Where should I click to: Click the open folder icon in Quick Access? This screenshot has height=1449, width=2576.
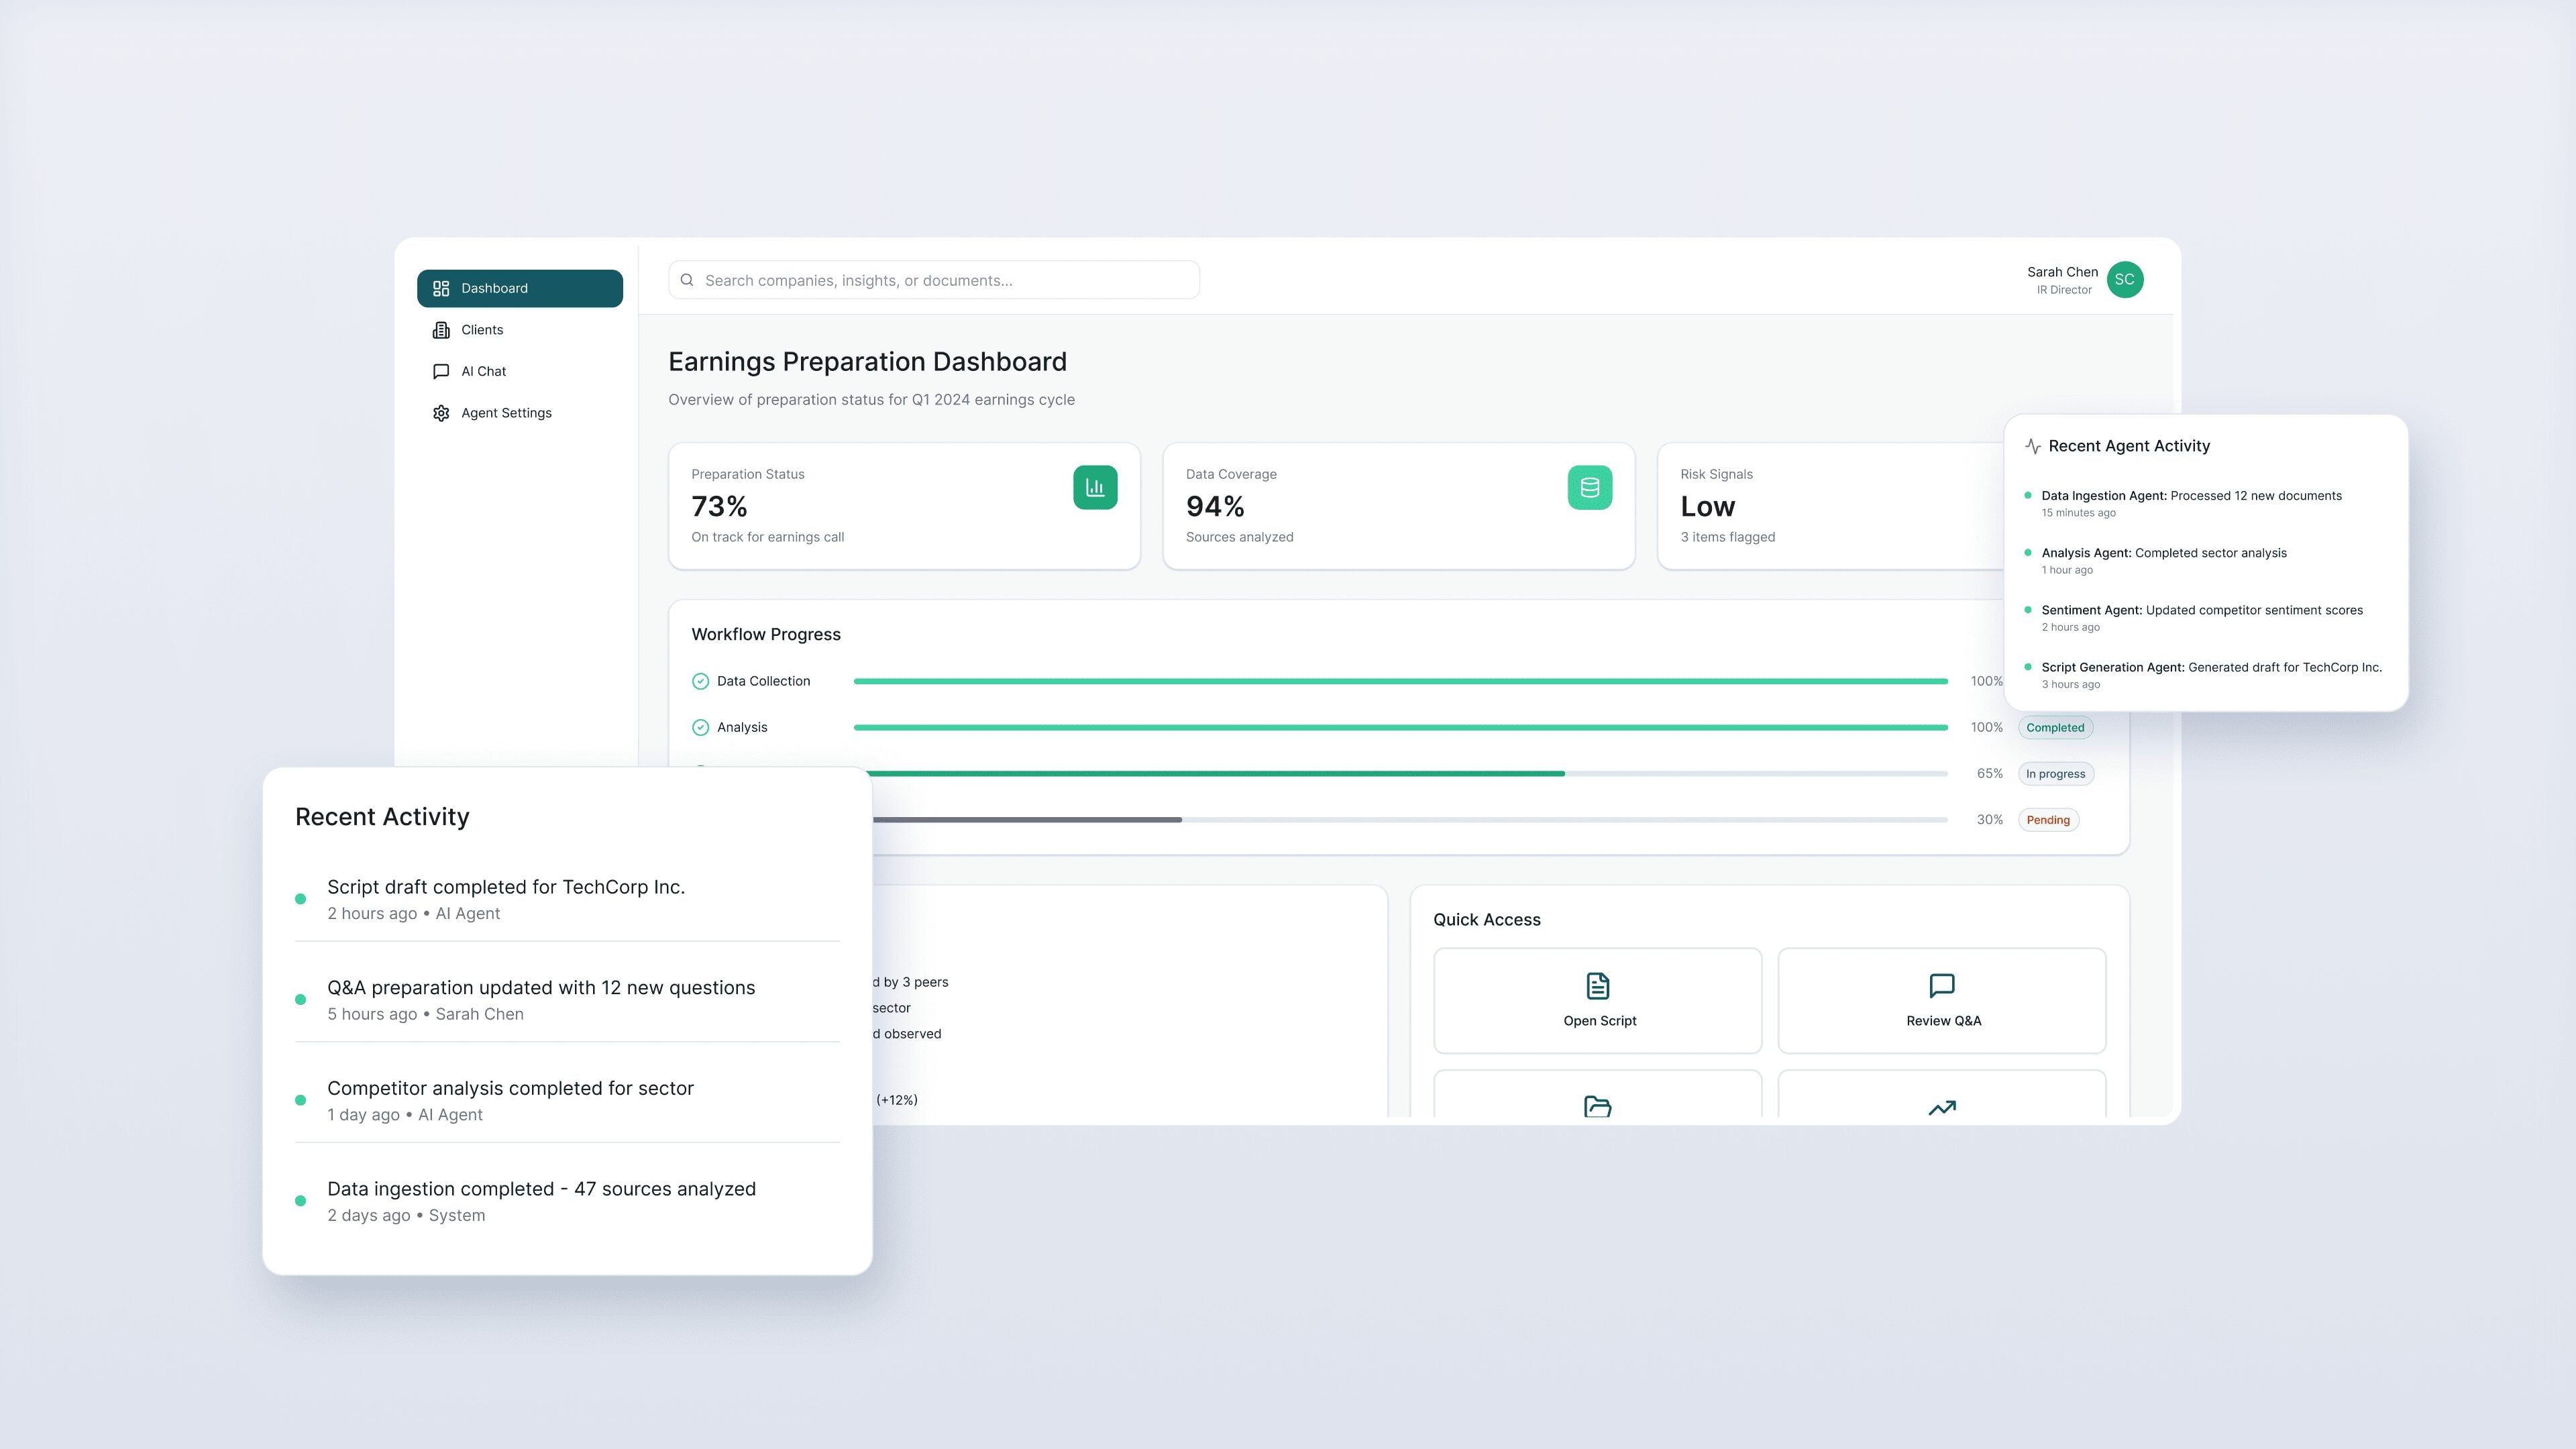[1598, 1106]
